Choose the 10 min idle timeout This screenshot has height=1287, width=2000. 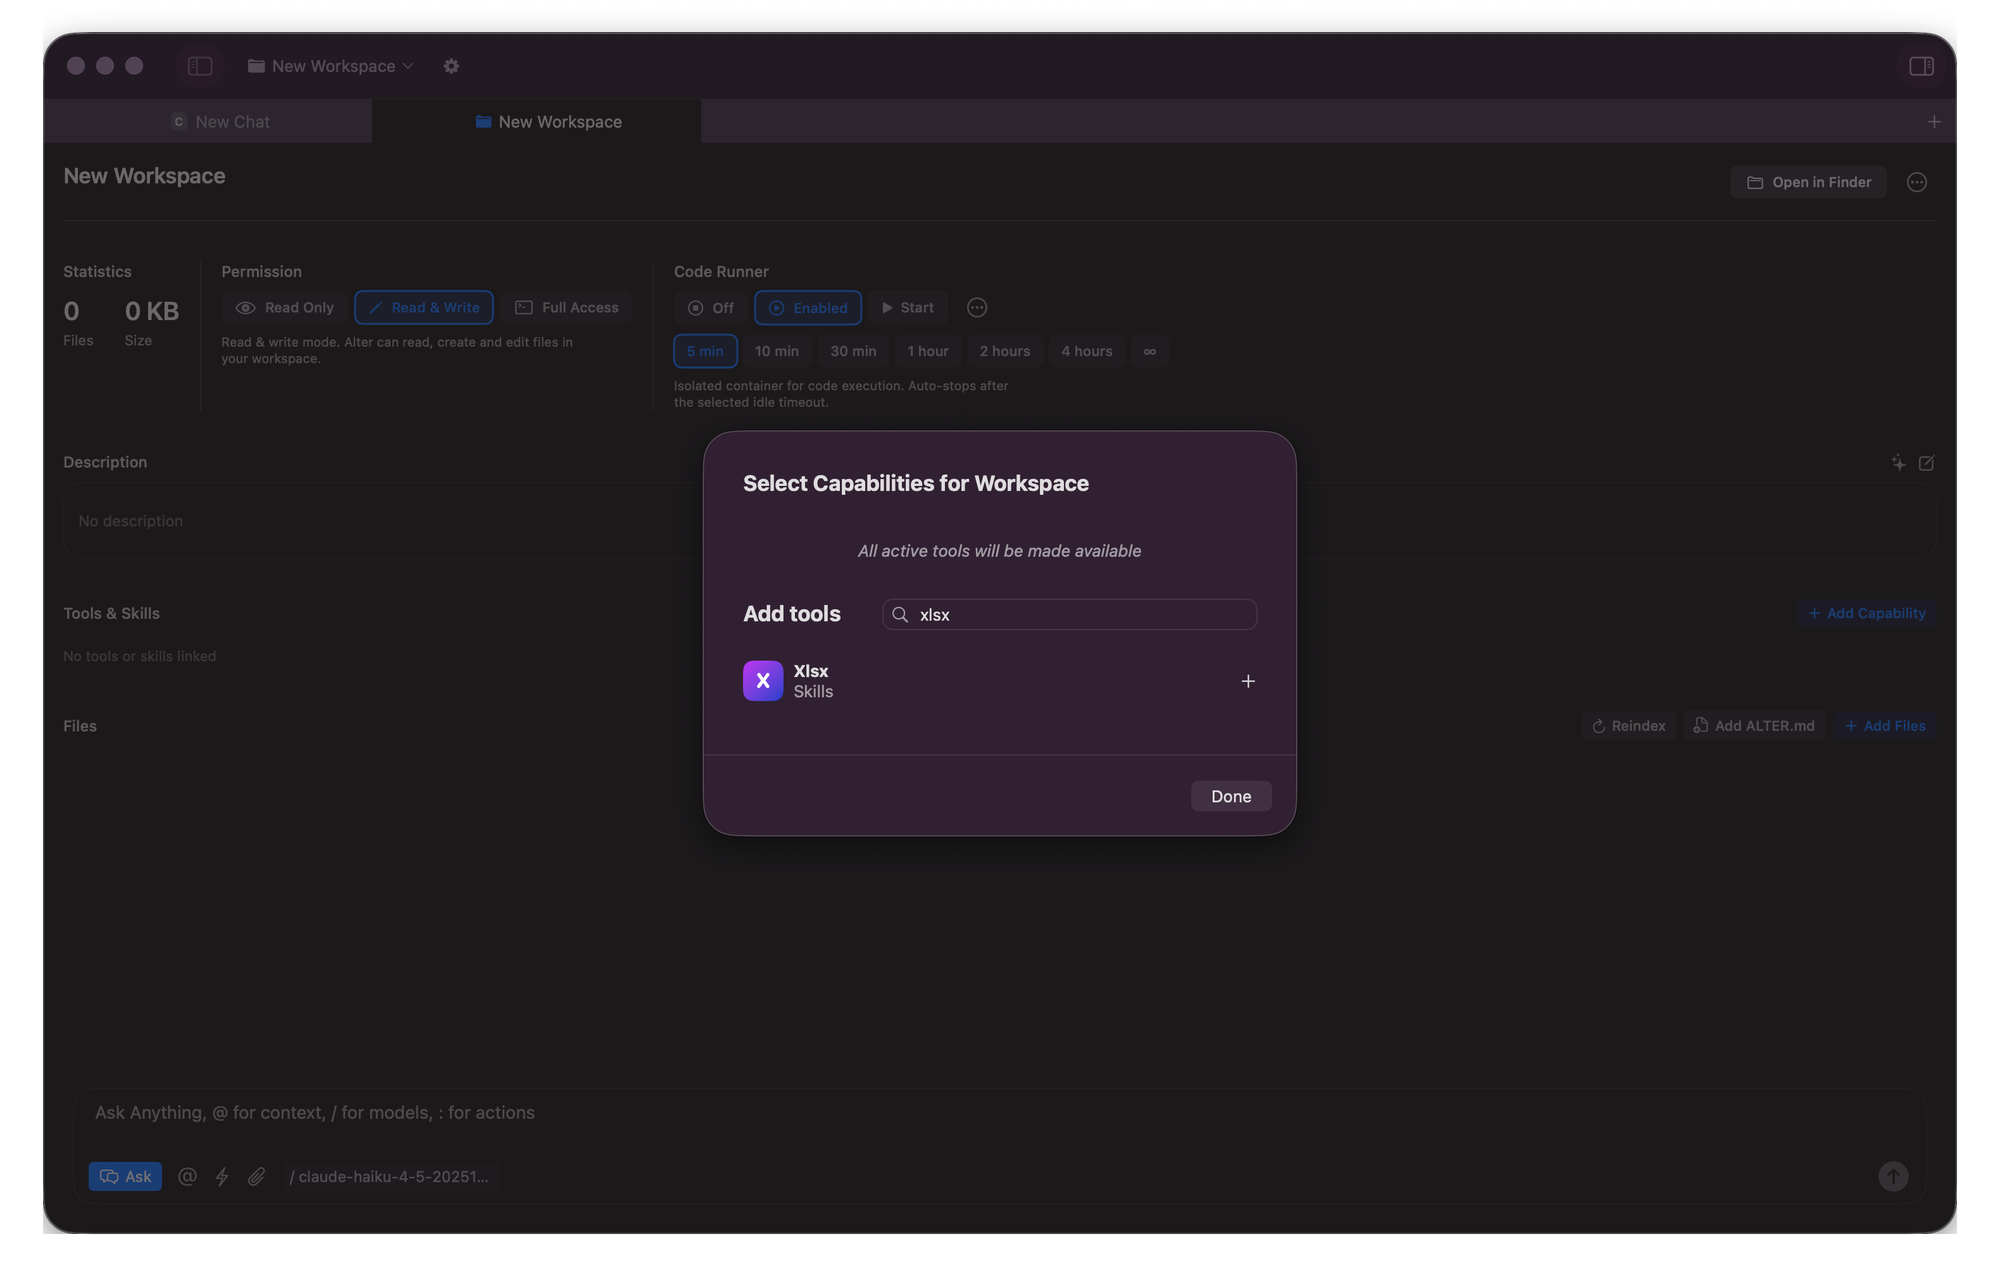pos(777,351)
